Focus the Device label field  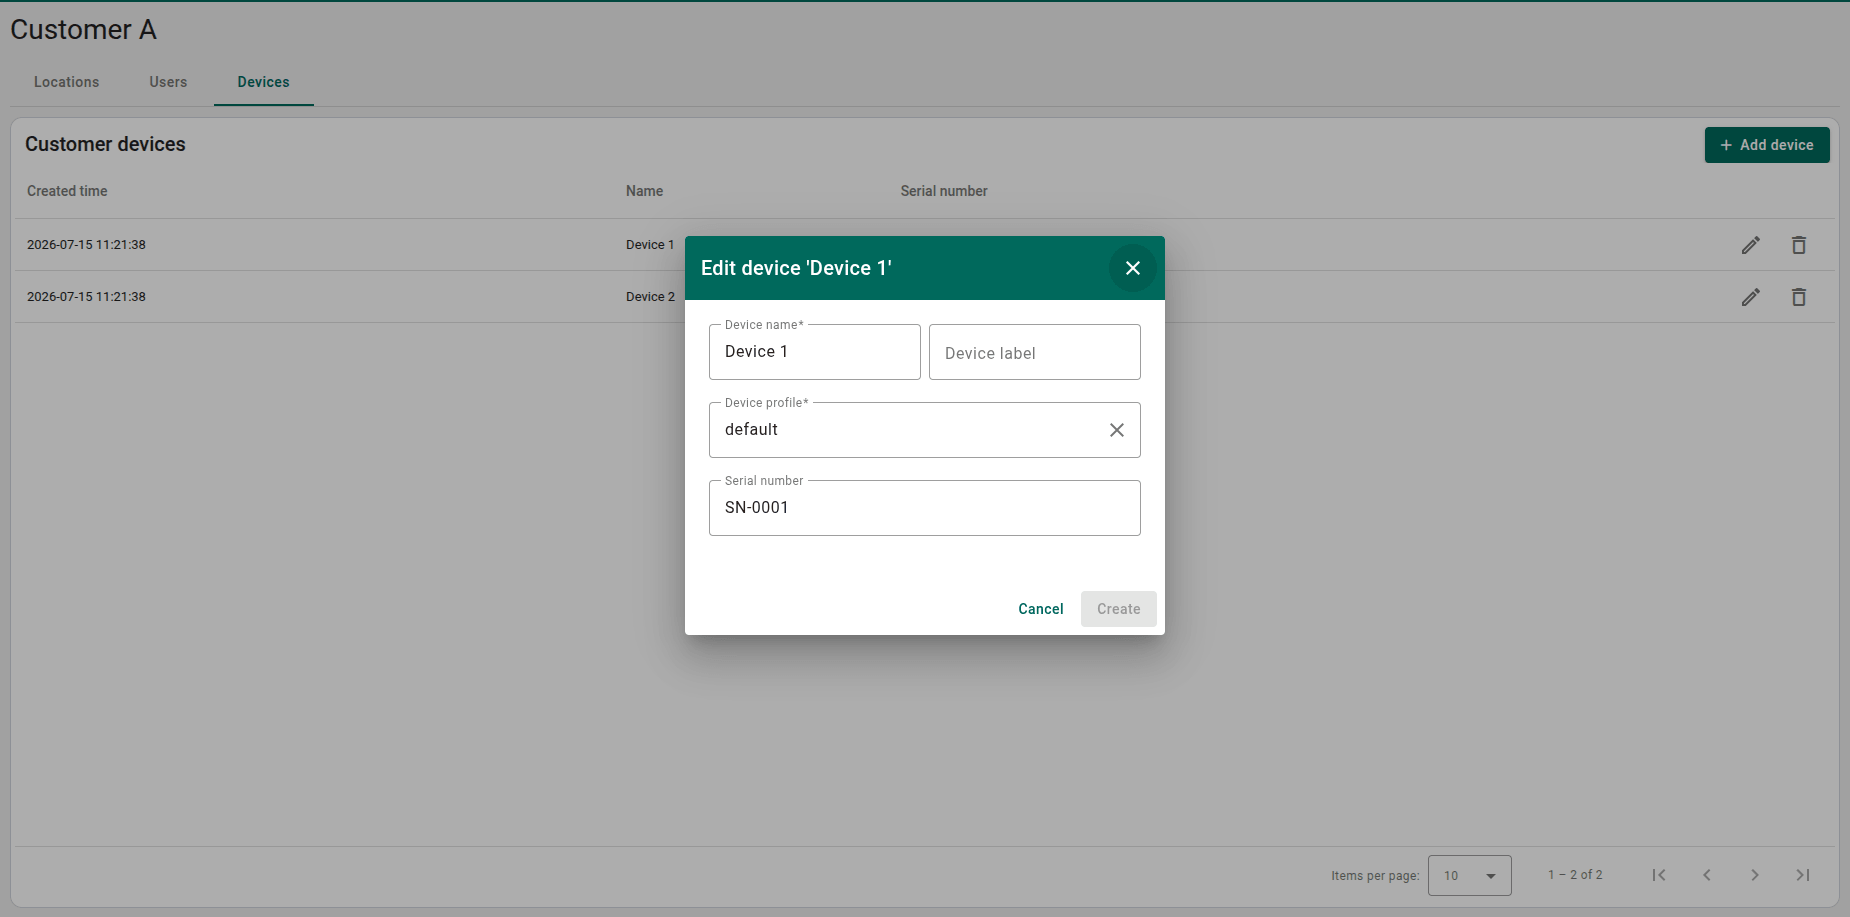[1035, 352]
